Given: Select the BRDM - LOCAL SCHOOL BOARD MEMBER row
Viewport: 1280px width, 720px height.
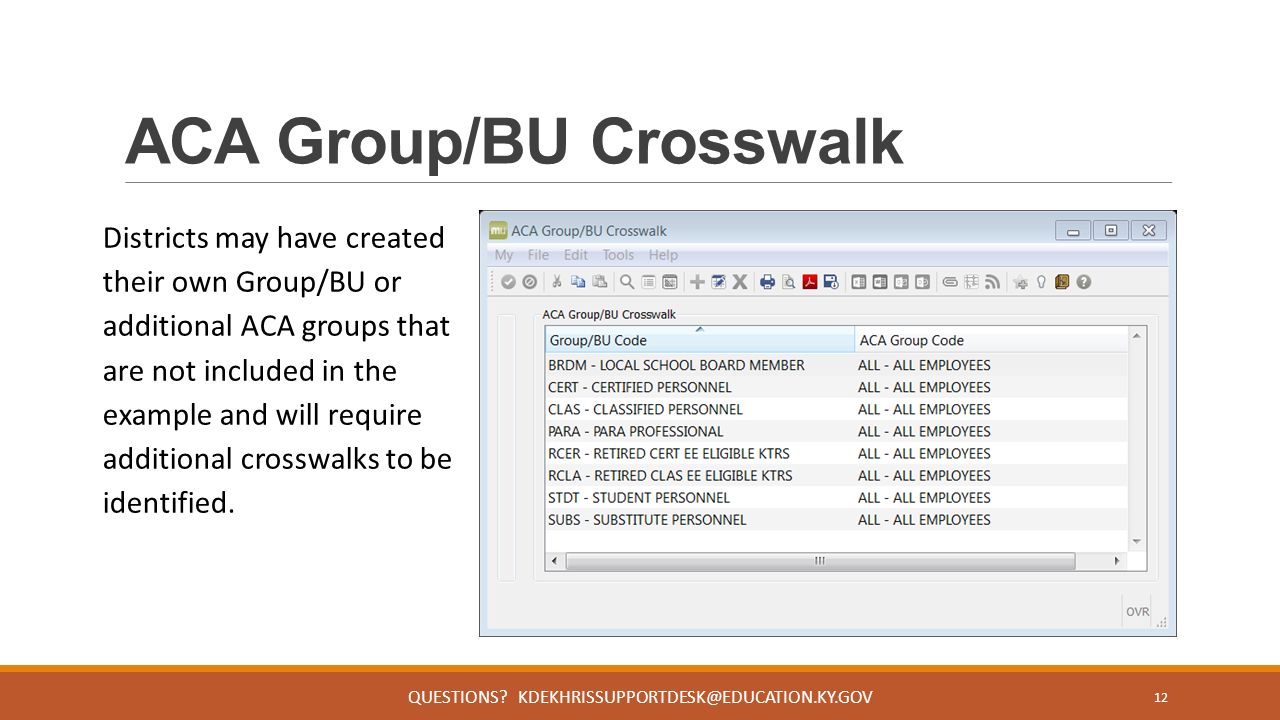Looking at the screenshot, I should coord(836,365).
